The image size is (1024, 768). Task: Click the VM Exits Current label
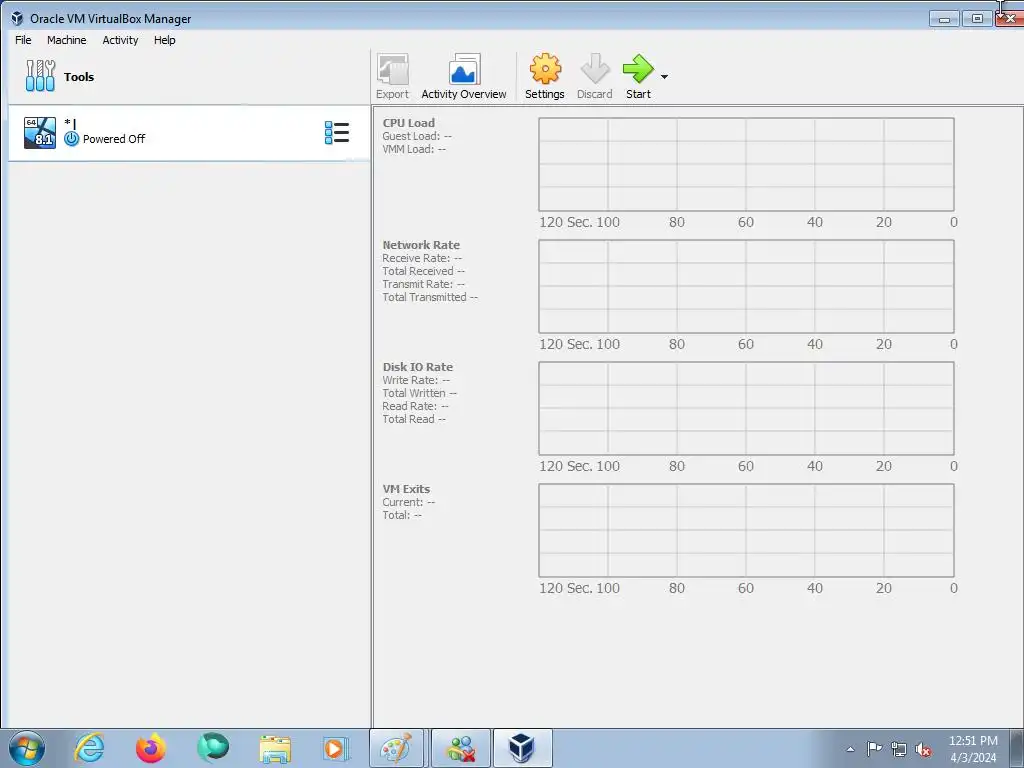pyautogui.click(x=409, y=502)
